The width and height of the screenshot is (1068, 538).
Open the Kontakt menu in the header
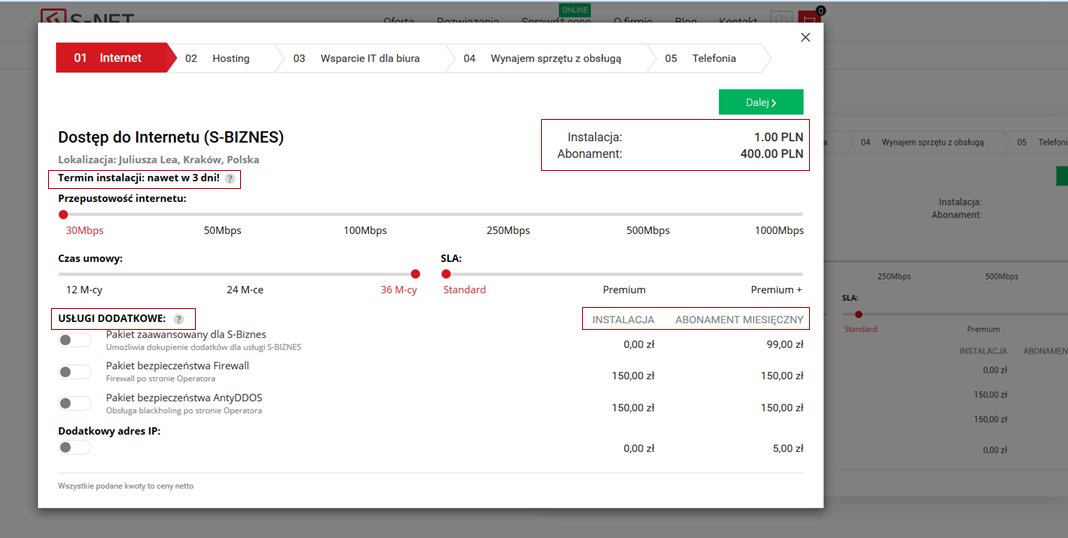pos(738,20)
